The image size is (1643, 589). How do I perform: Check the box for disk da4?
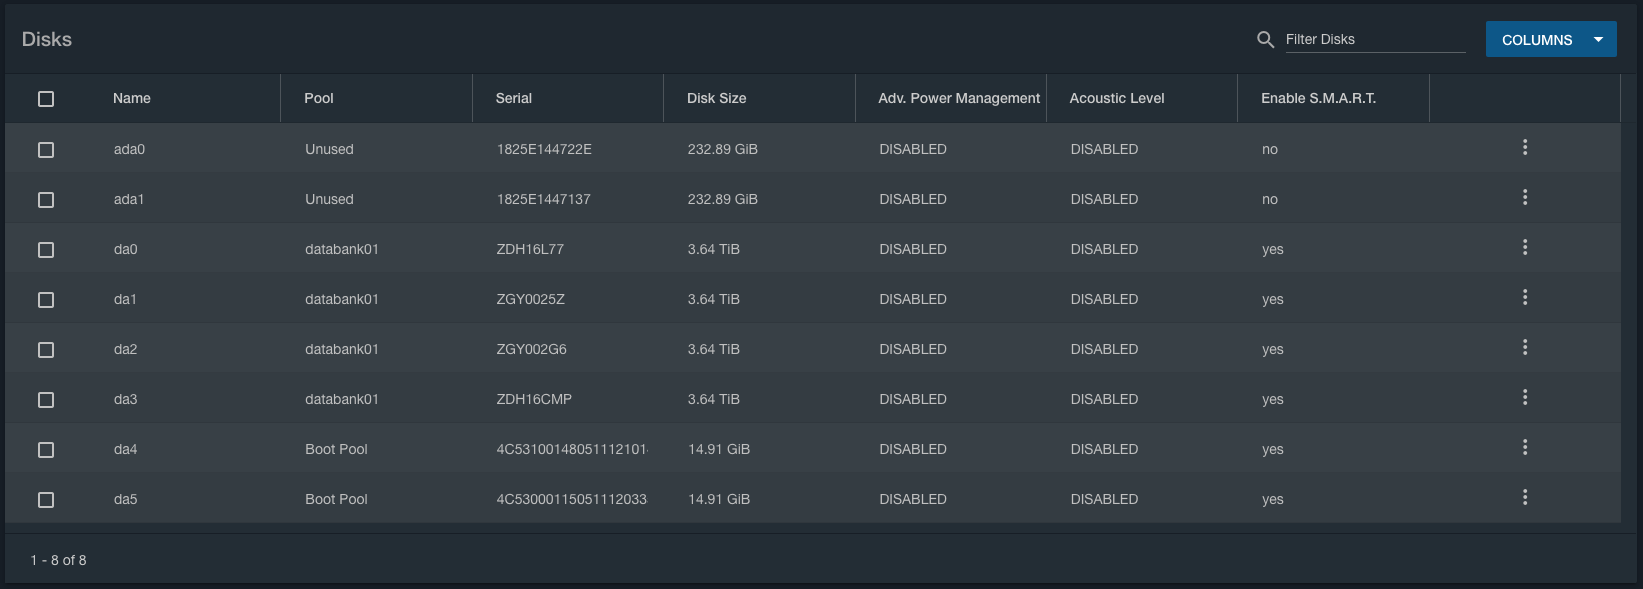[46, 450]
